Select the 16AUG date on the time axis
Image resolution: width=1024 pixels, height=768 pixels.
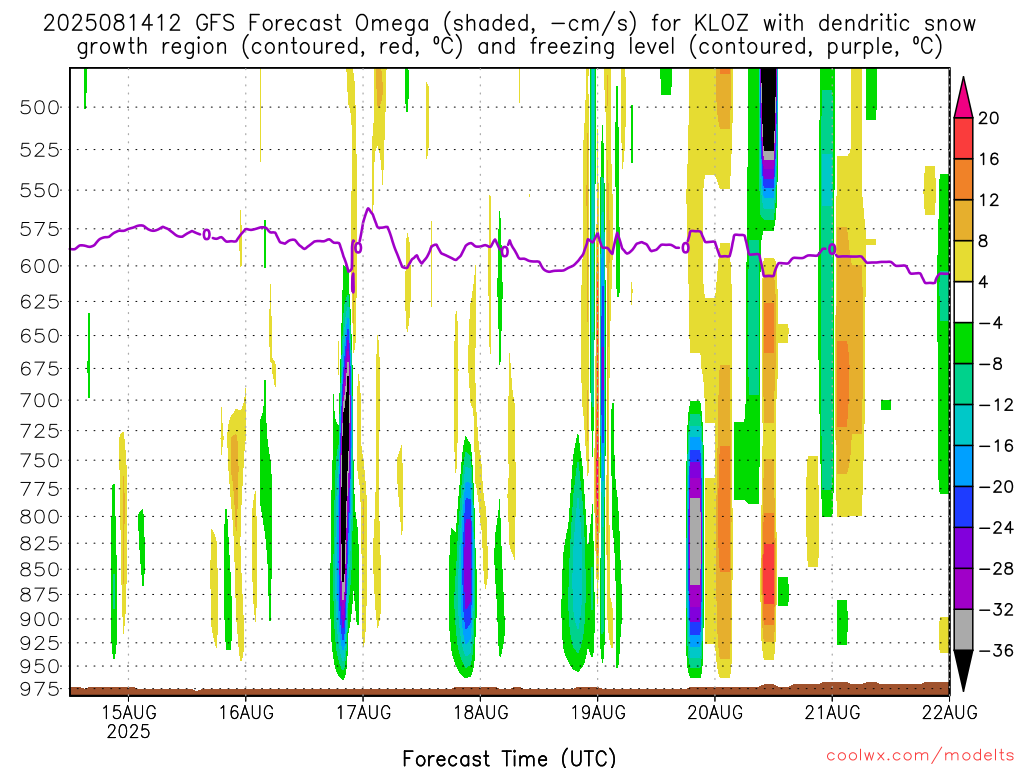246,712
